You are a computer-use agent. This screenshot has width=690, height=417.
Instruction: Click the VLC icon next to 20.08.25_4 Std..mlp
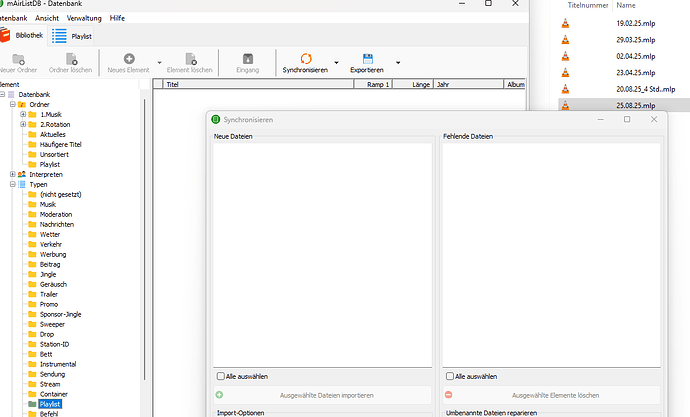565,89
